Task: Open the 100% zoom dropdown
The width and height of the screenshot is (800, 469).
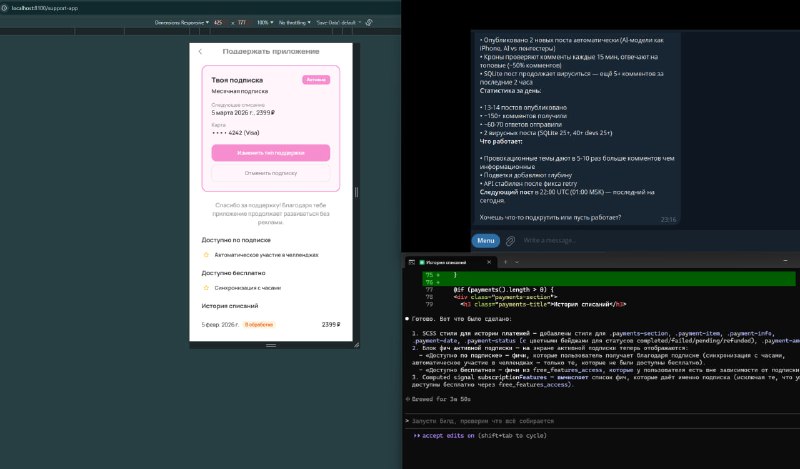Action: 265,22
